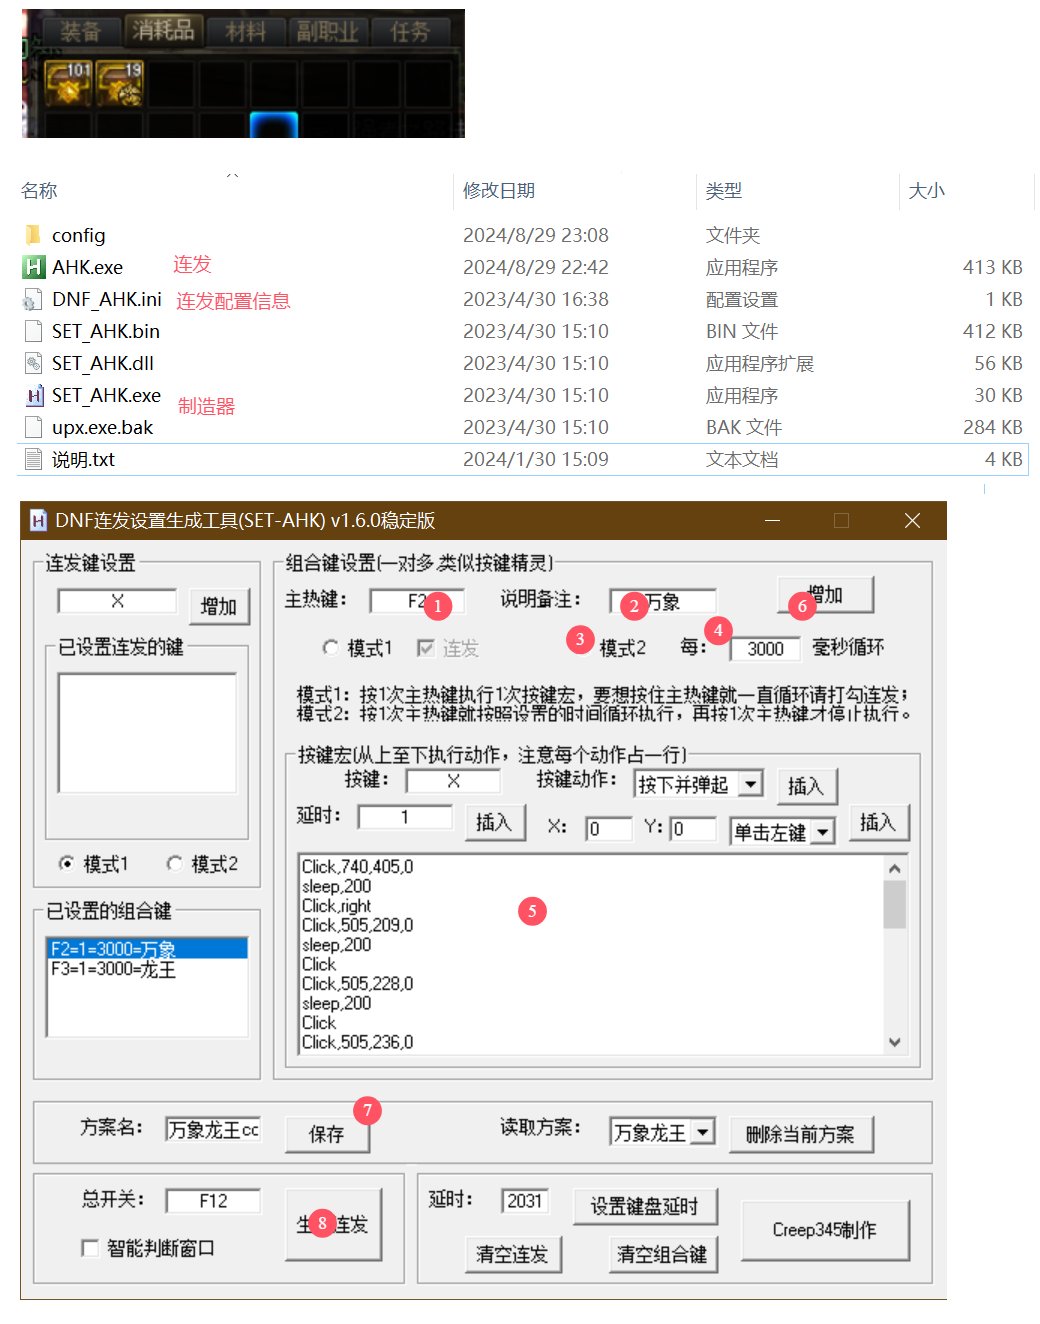Click the macro list vertical scrollbar thumb
Viewport: 1040px width, 1324px height.
[895, 905]
